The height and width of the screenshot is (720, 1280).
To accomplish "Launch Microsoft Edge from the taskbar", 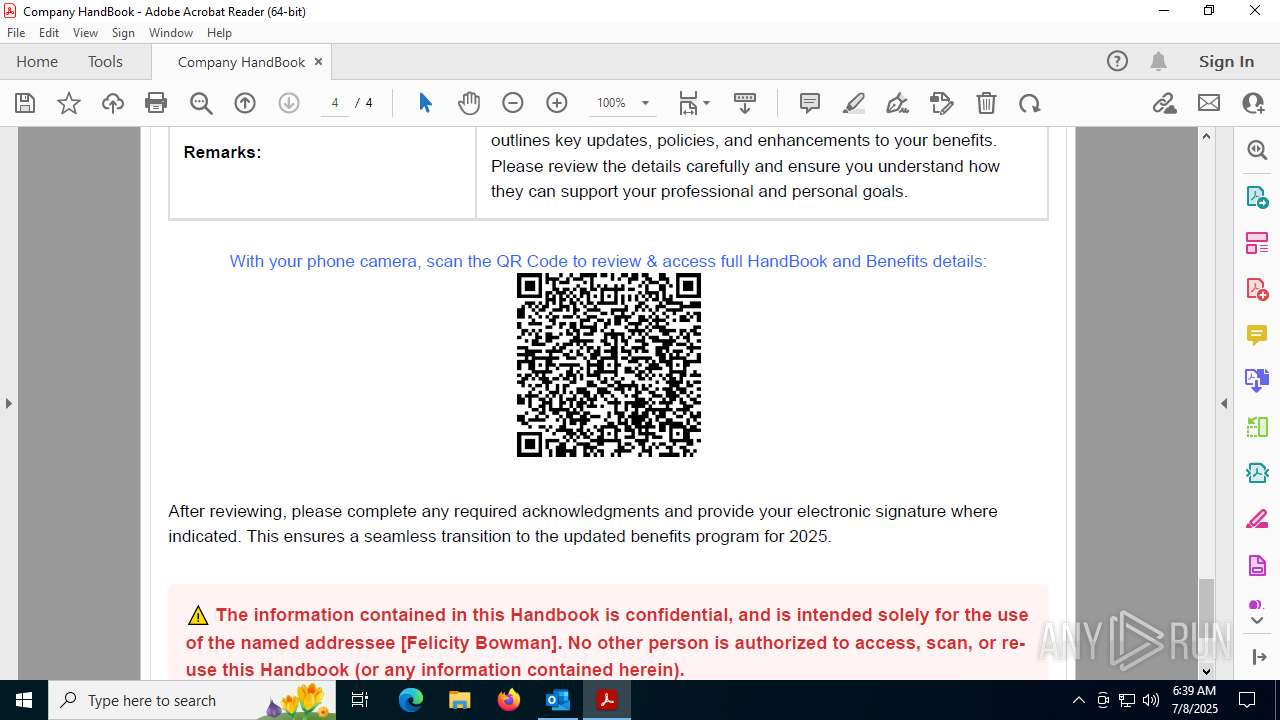I will click(x=411, y=700).
